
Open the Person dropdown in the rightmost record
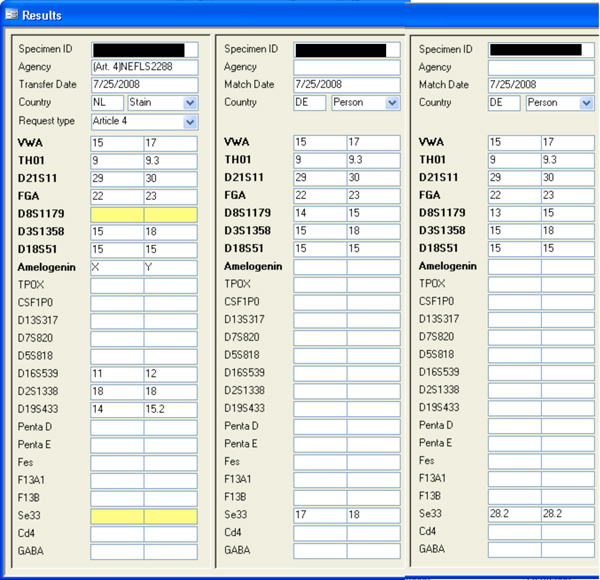(x=588, y=102)
